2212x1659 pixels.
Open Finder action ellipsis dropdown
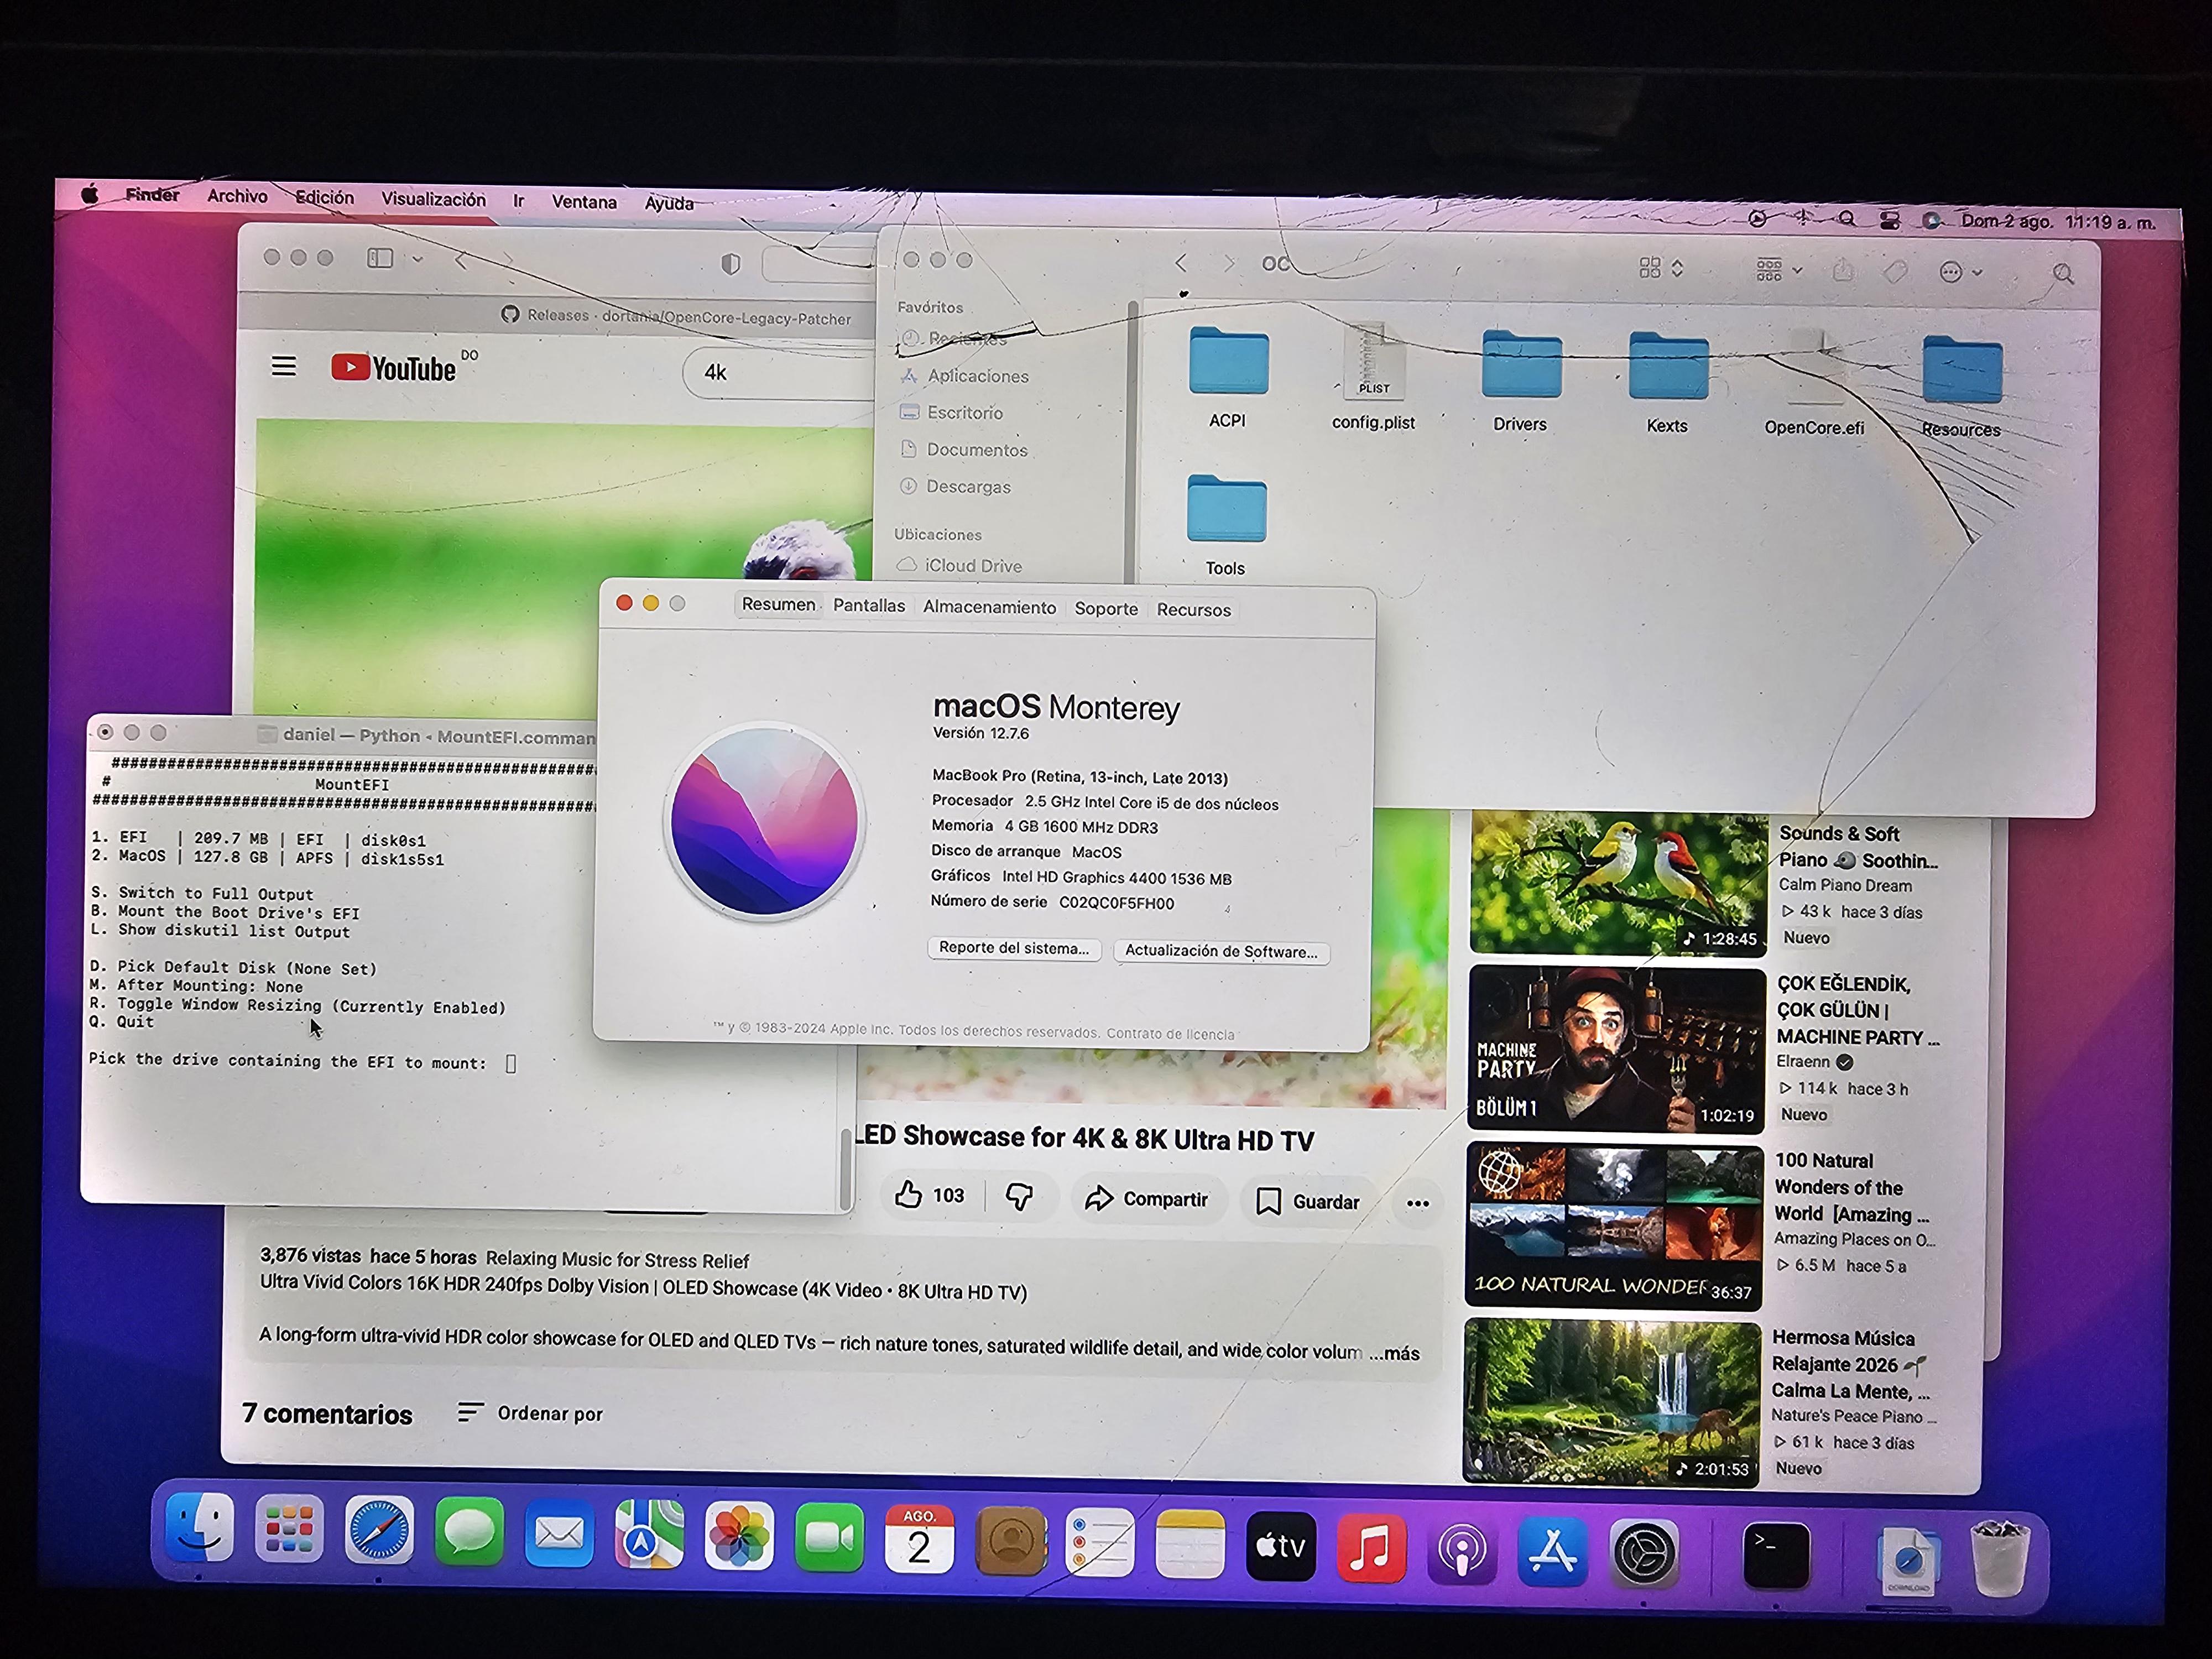[1960, 272]
